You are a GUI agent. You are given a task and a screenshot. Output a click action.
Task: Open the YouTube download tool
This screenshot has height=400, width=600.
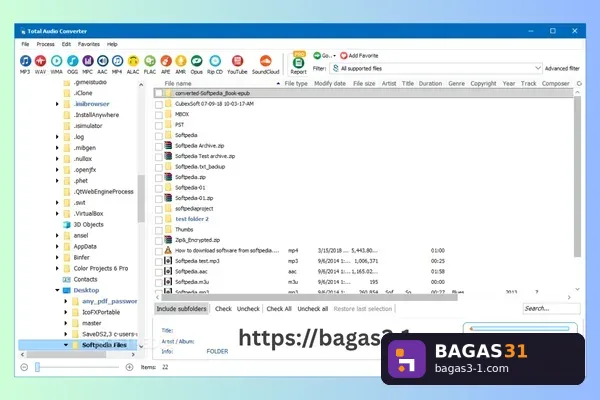(237, 61)
